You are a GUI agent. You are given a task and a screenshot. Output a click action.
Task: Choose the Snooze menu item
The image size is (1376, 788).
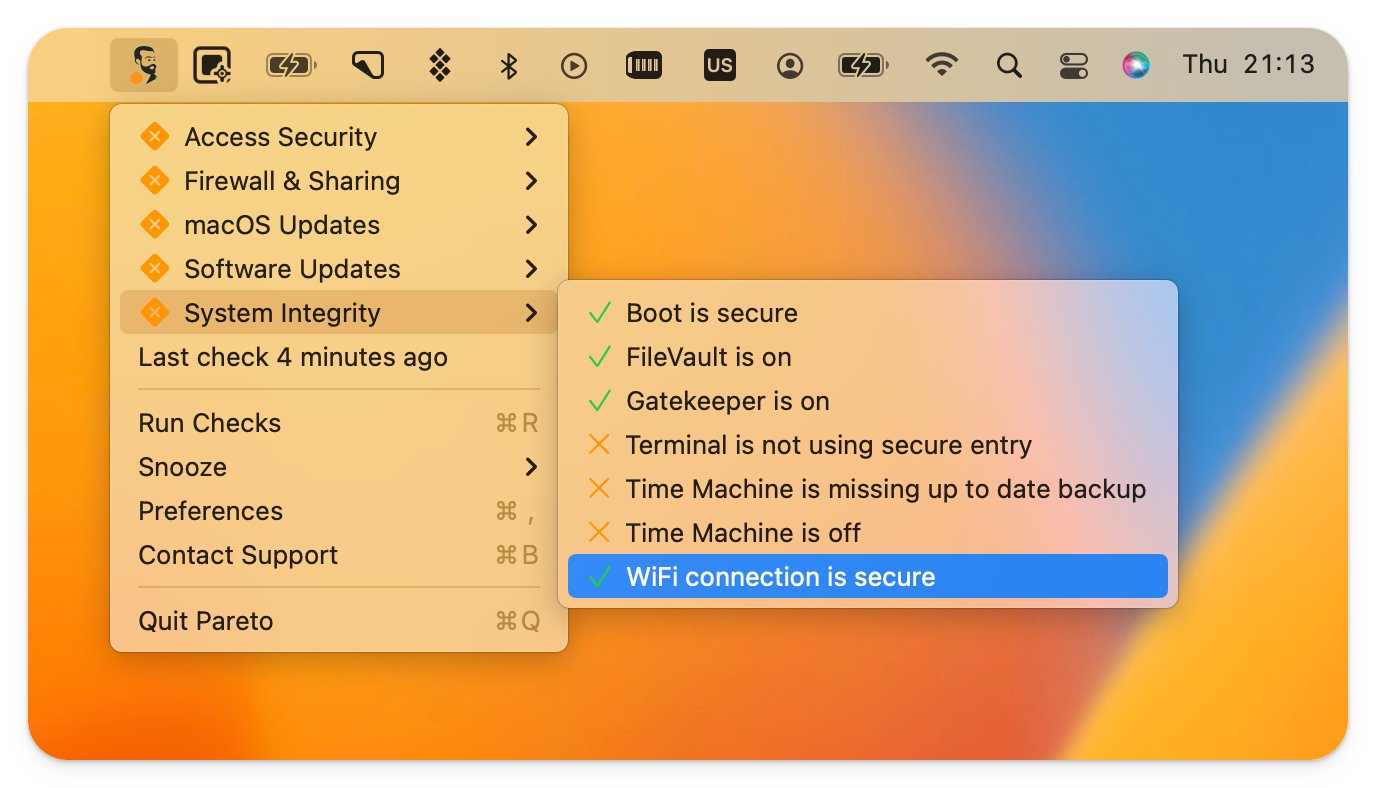339,467
